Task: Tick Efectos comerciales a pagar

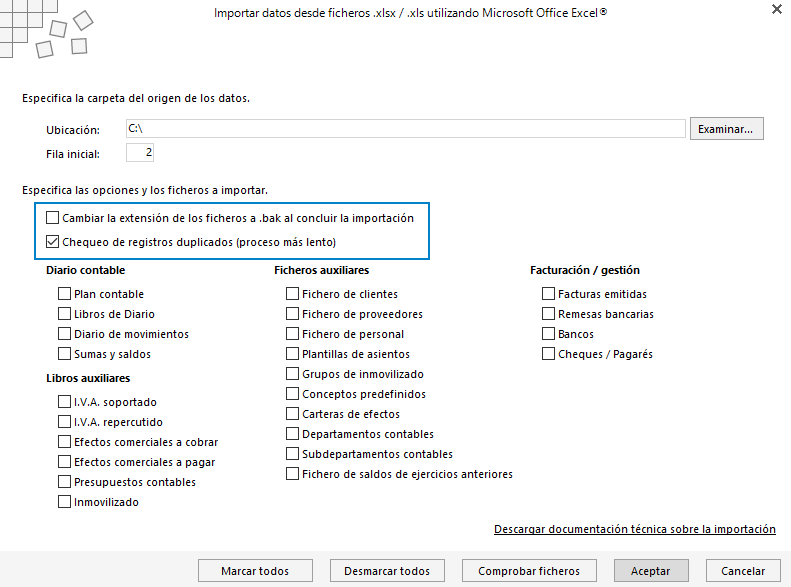Action: tap(64, 461)
